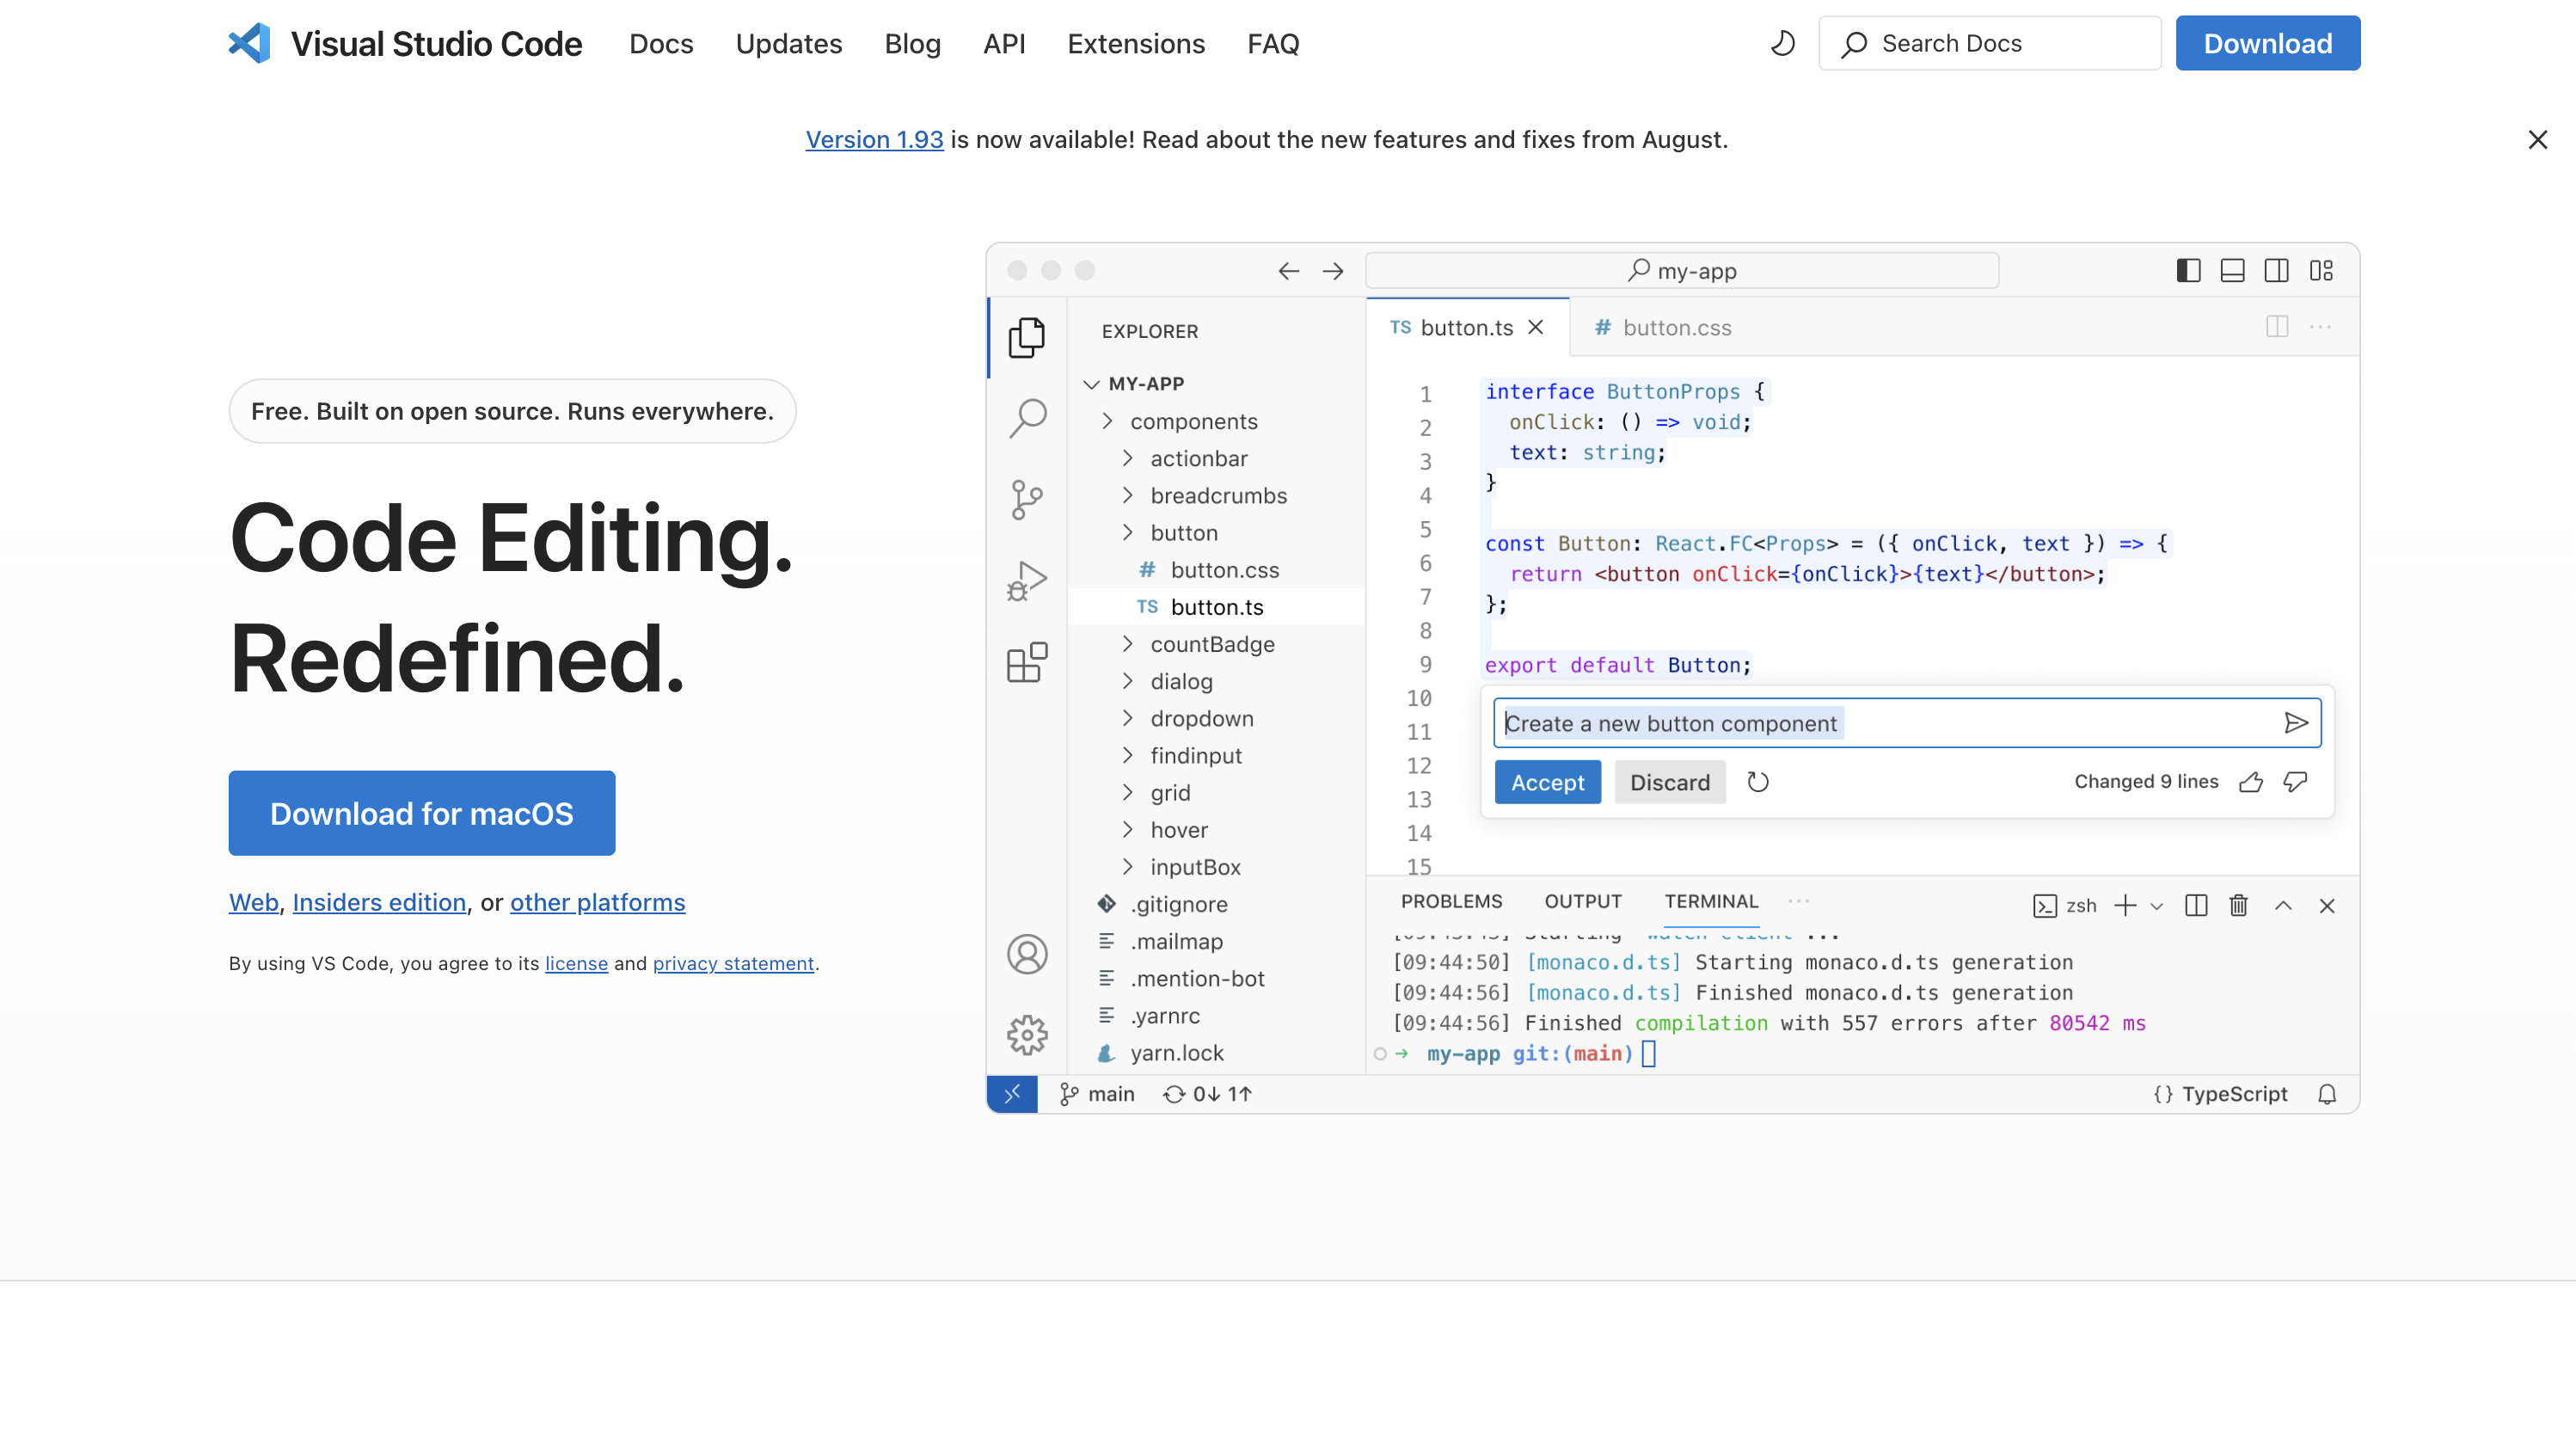Dismiss the version announcement banner

pyautogui.click(x=2537, y=140)
